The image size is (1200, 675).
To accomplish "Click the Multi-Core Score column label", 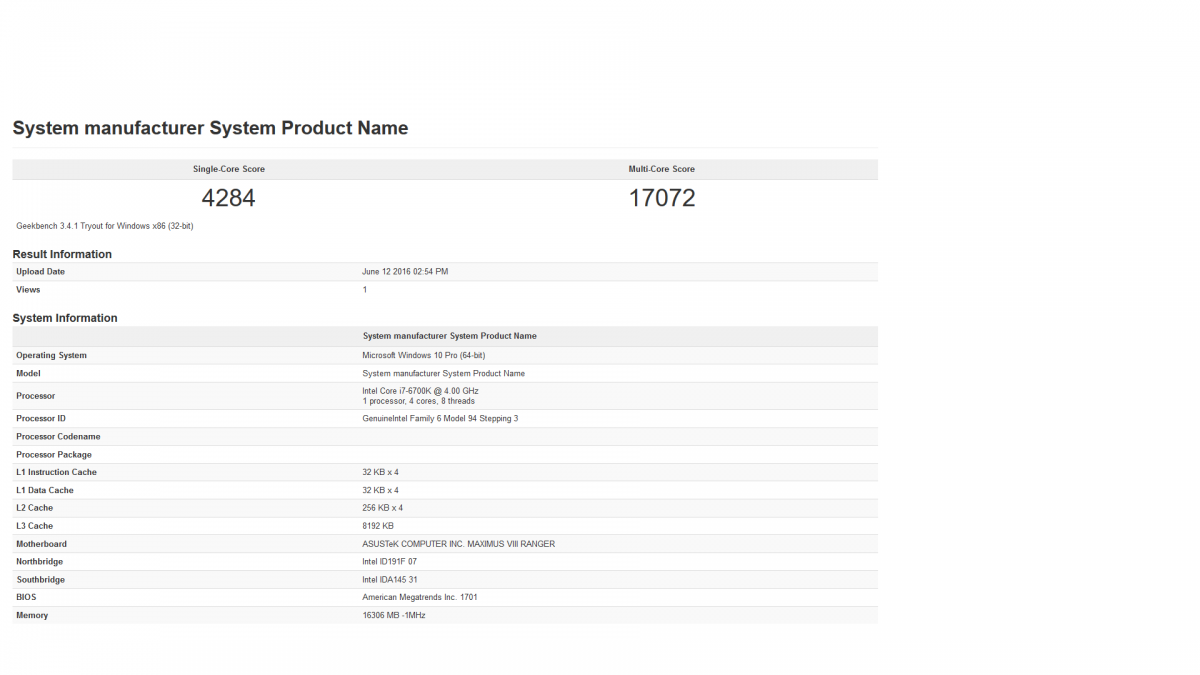I will tap(662, 169).
